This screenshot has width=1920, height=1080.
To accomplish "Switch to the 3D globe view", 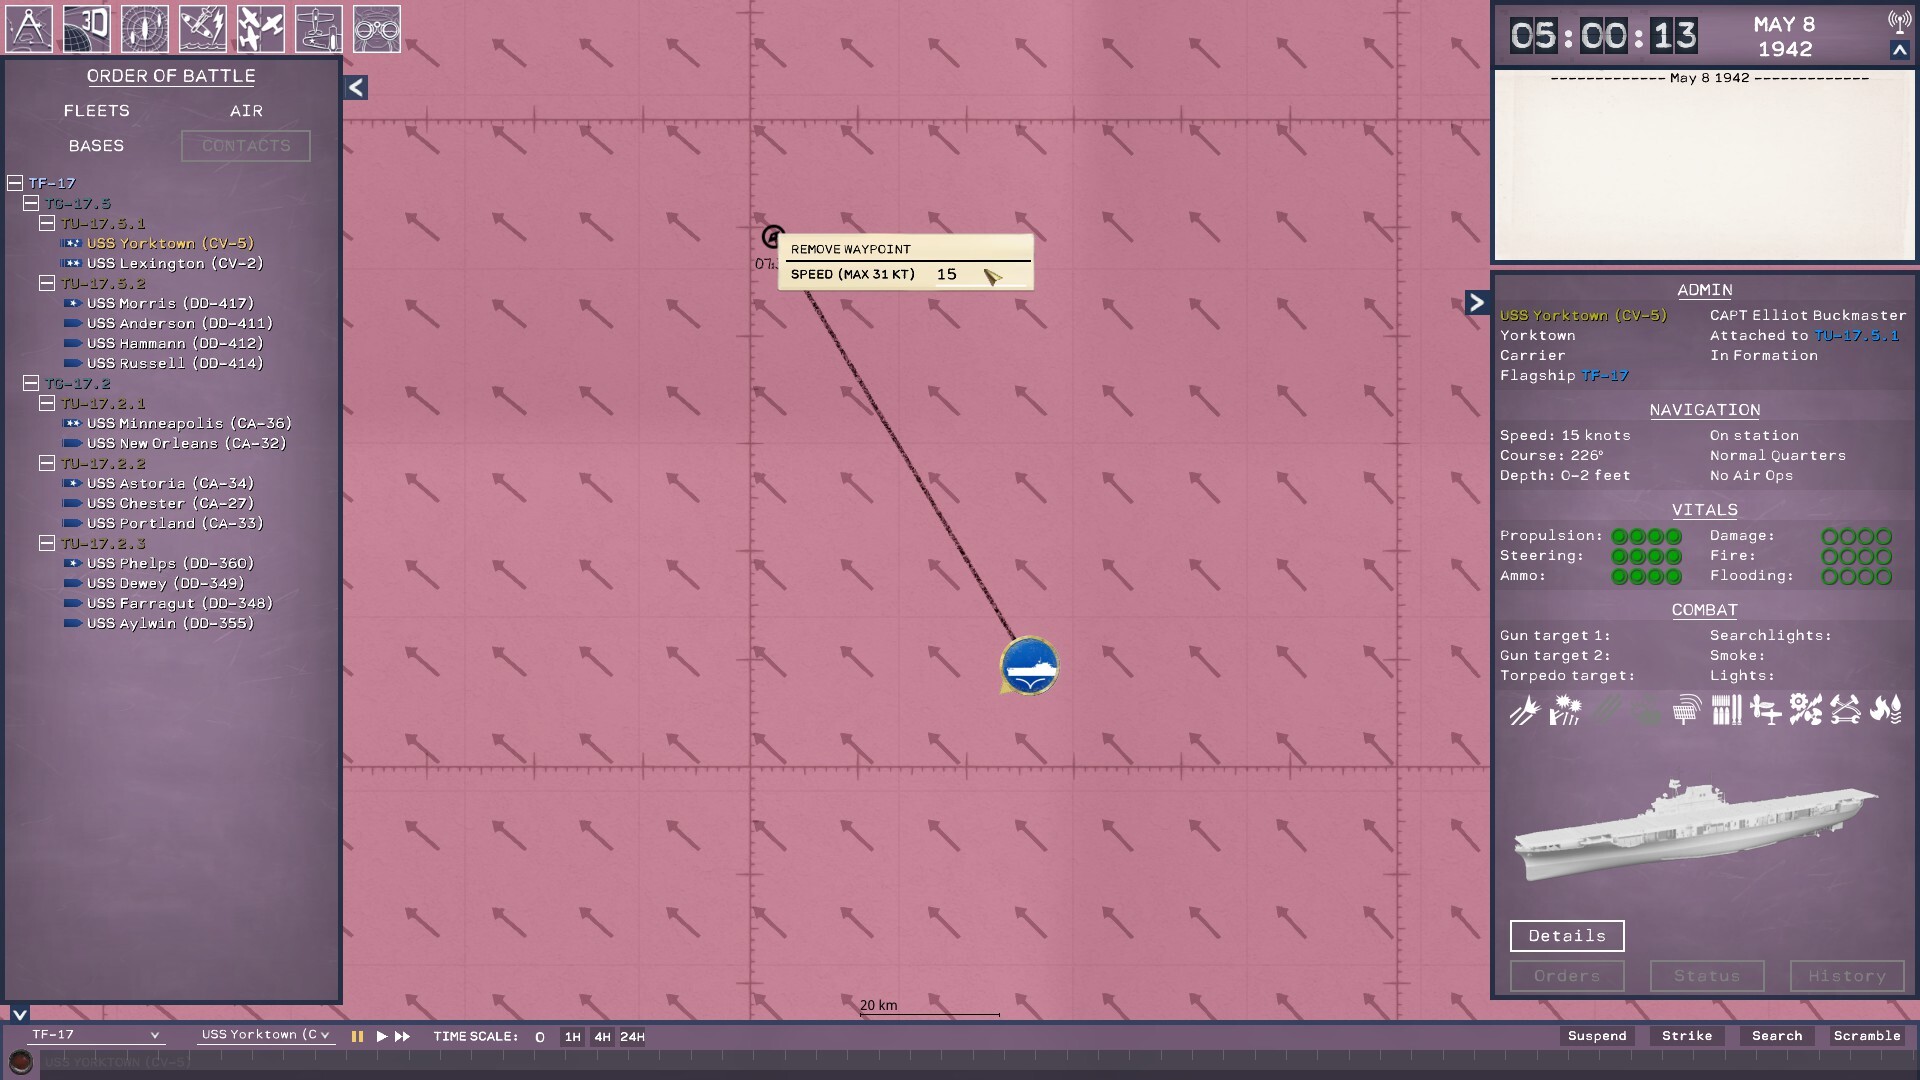I will [x=87, y=29].
